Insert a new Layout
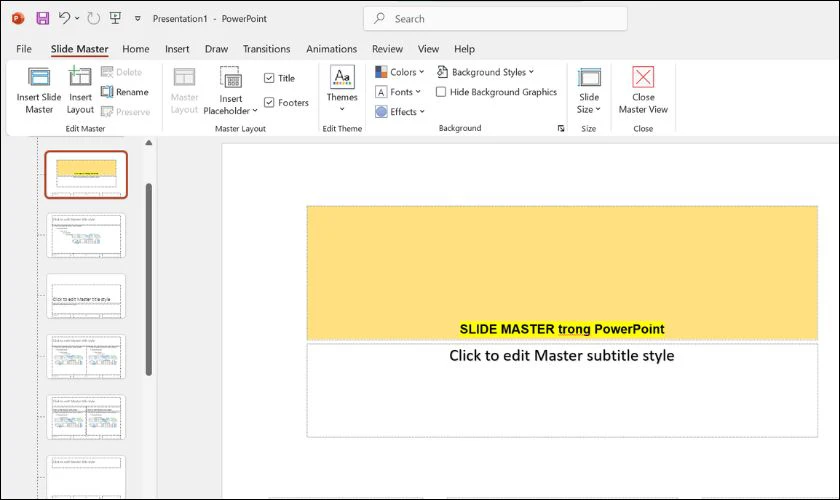This screenshot has width=840, height=500. coord(80,91)
